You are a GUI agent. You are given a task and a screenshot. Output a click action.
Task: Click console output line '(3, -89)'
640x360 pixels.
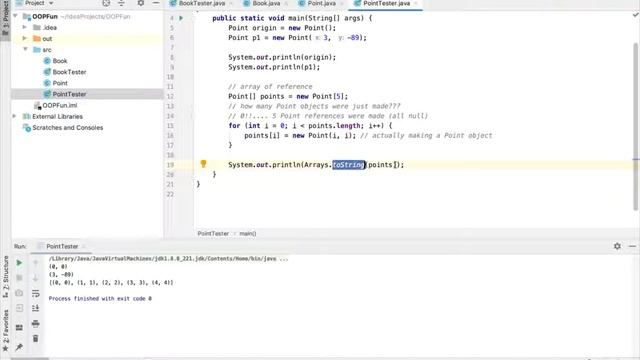[61, 274]
